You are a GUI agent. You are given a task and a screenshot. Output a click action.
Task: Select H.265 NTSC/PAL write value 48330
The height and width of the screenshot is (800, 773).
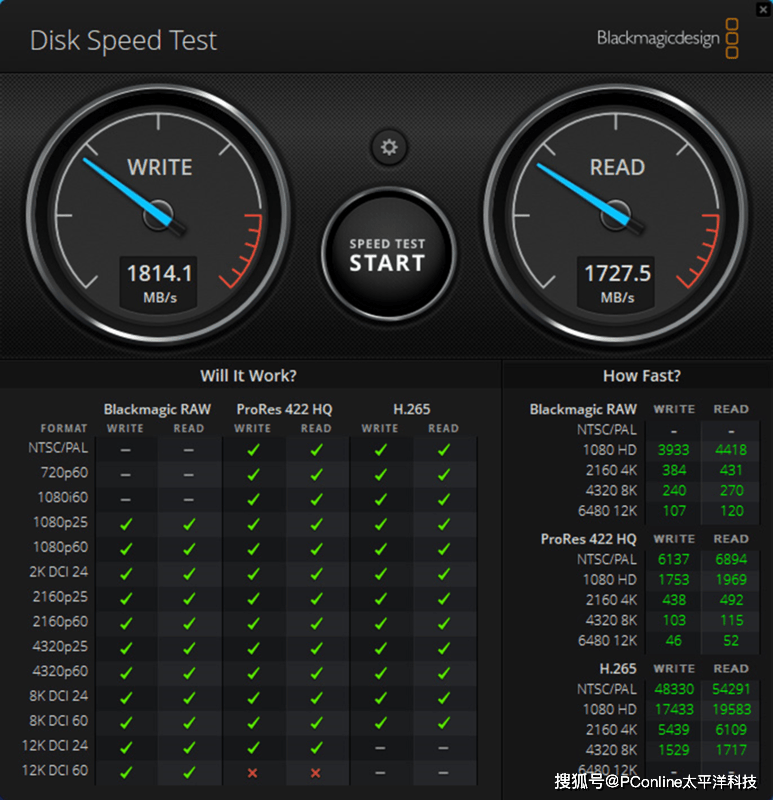click(674, 690)
